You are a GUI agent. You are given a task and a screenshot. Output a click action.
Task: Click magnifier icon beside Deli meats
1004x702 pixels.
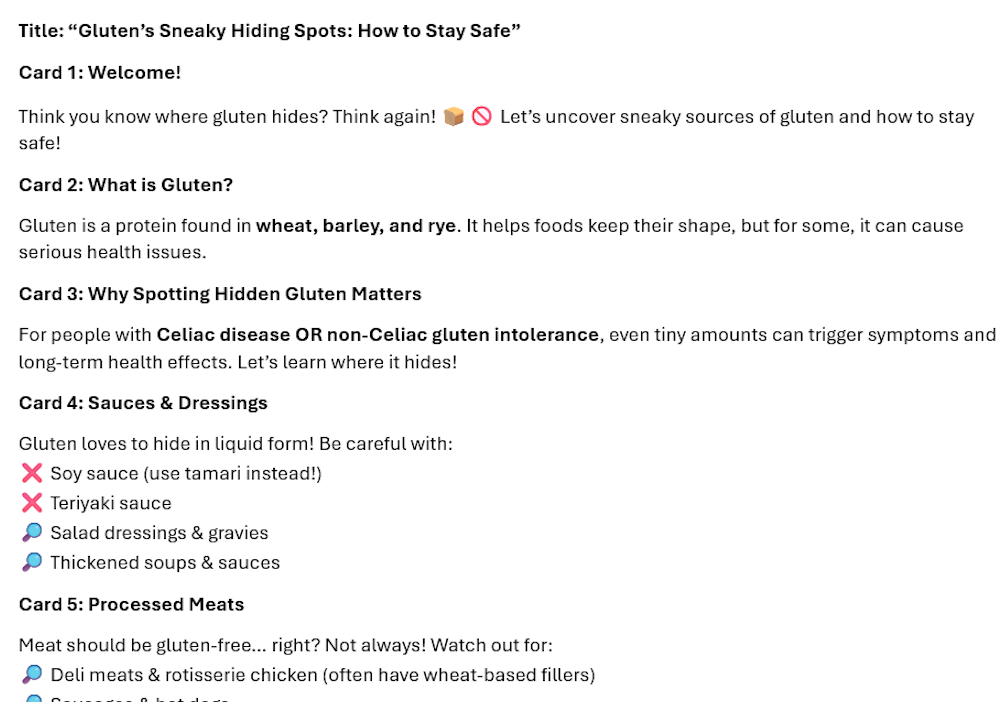(x=31, y=674)
